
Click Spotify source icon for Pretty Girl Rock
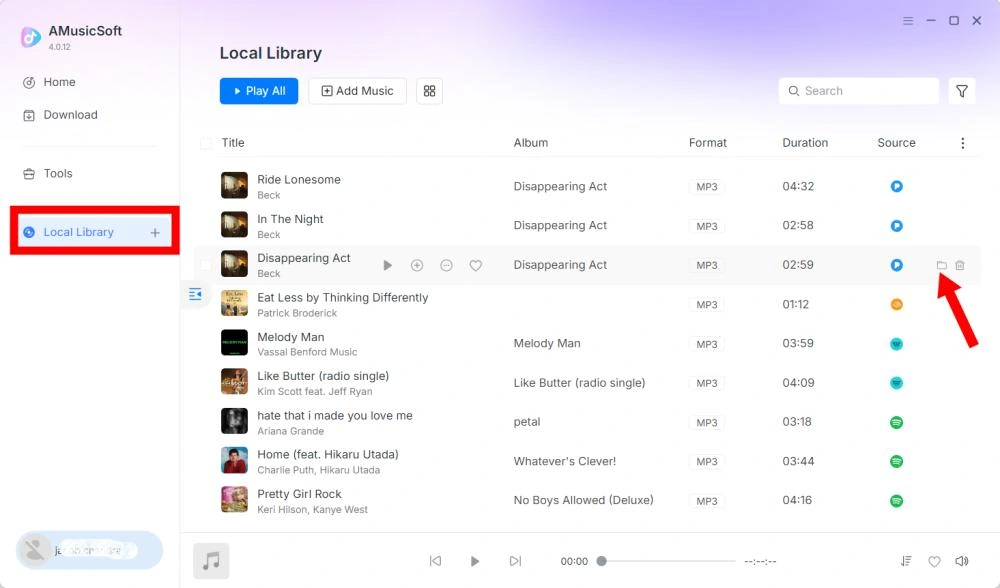tap(896, 501)
